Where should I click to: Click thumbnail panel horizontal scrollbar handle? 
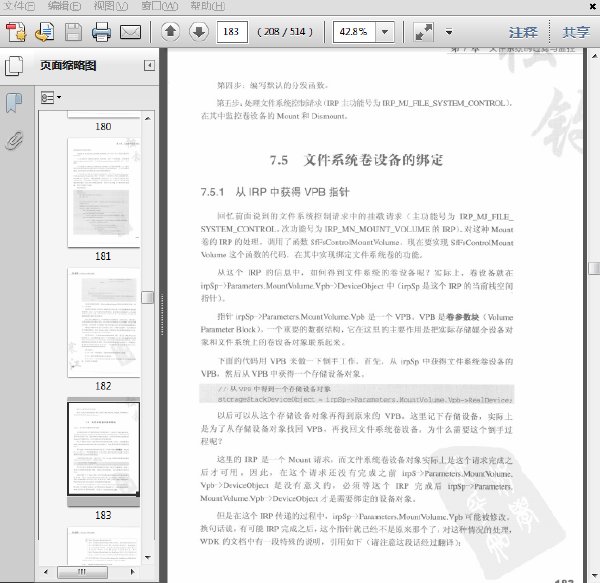(x=82, y=572)
